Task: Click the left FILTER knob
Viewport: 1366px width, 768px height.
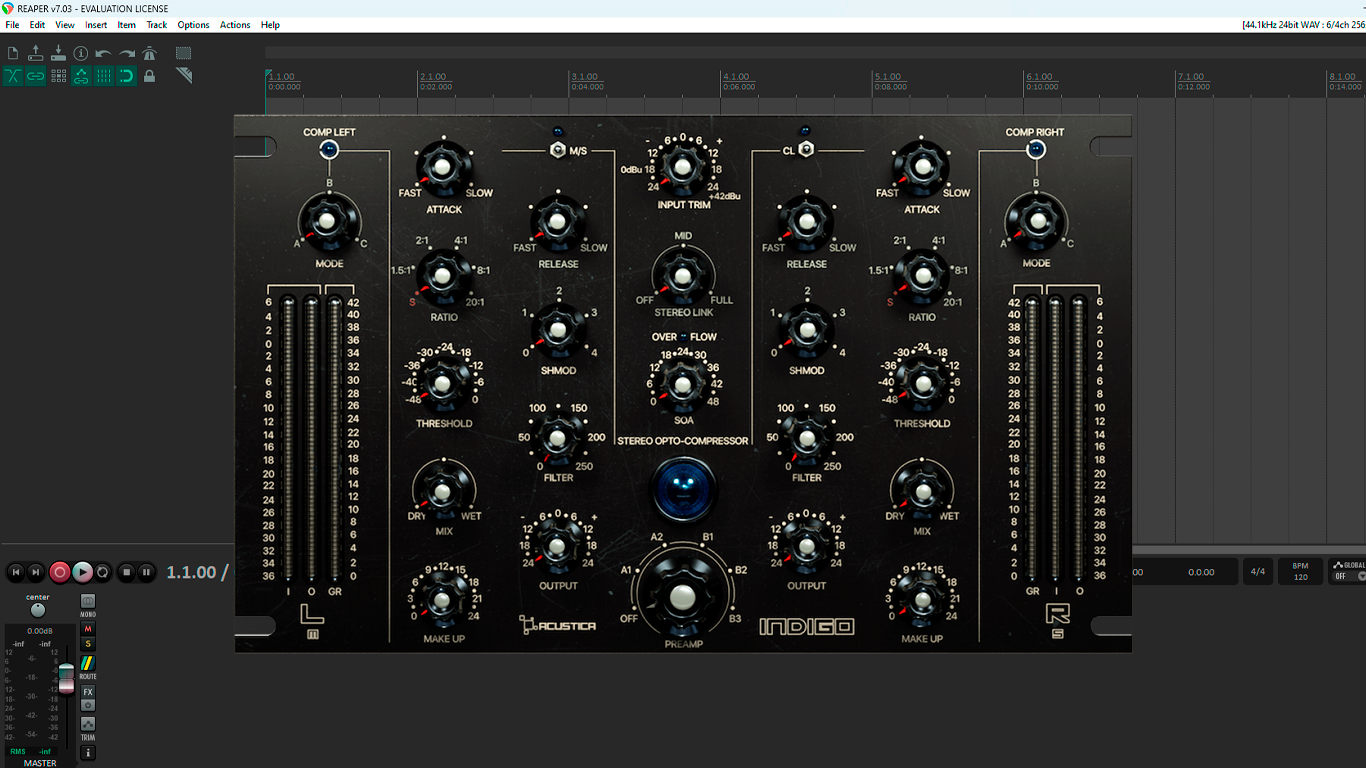Action: [x=557, y=438]
